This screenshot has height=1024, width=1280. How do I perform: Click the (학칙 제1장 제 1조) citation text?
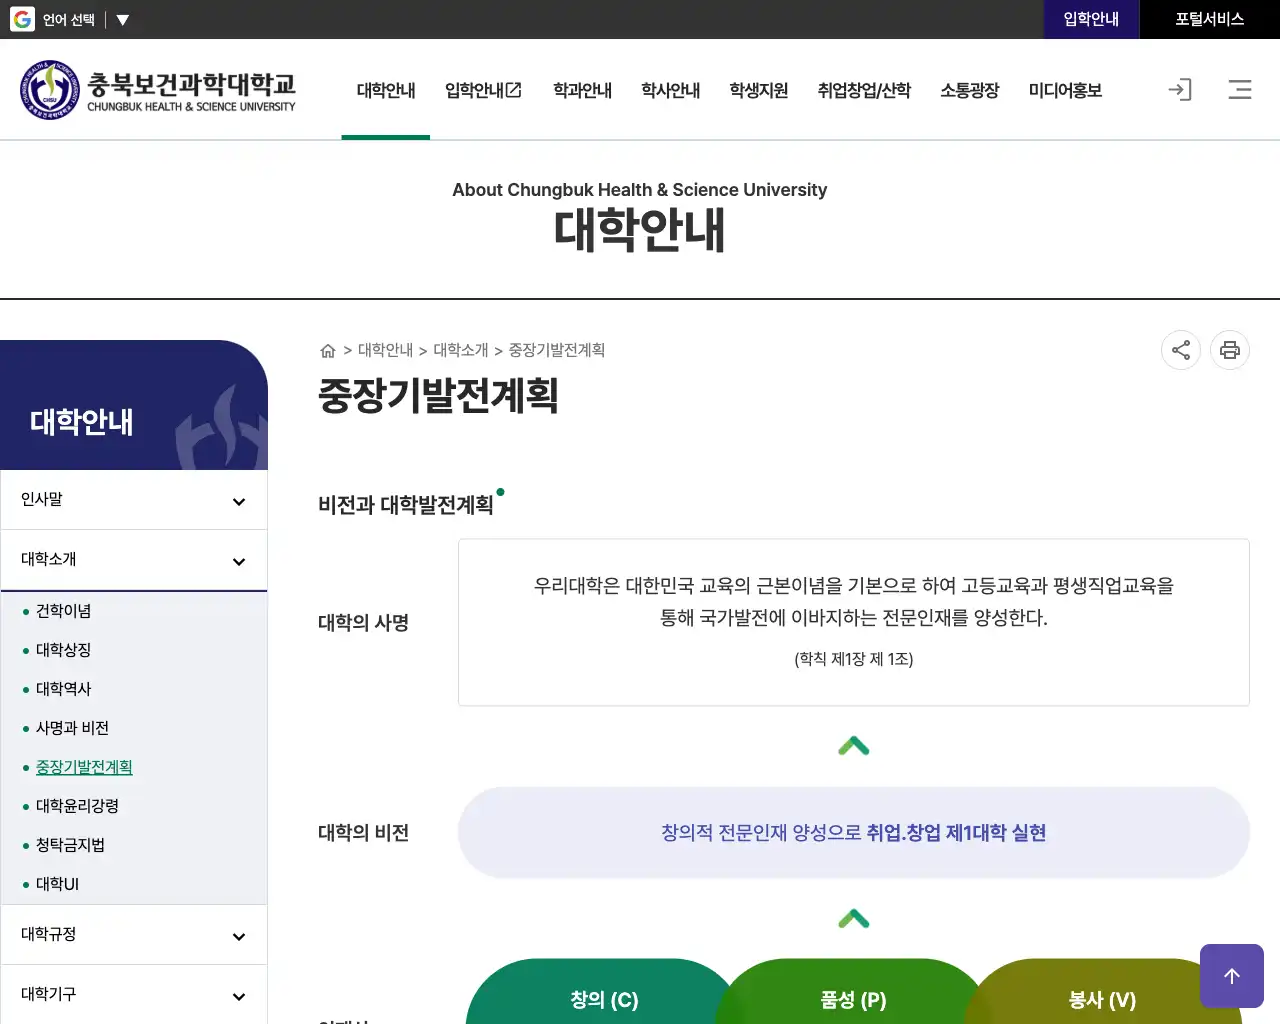(x=854, y=659)
